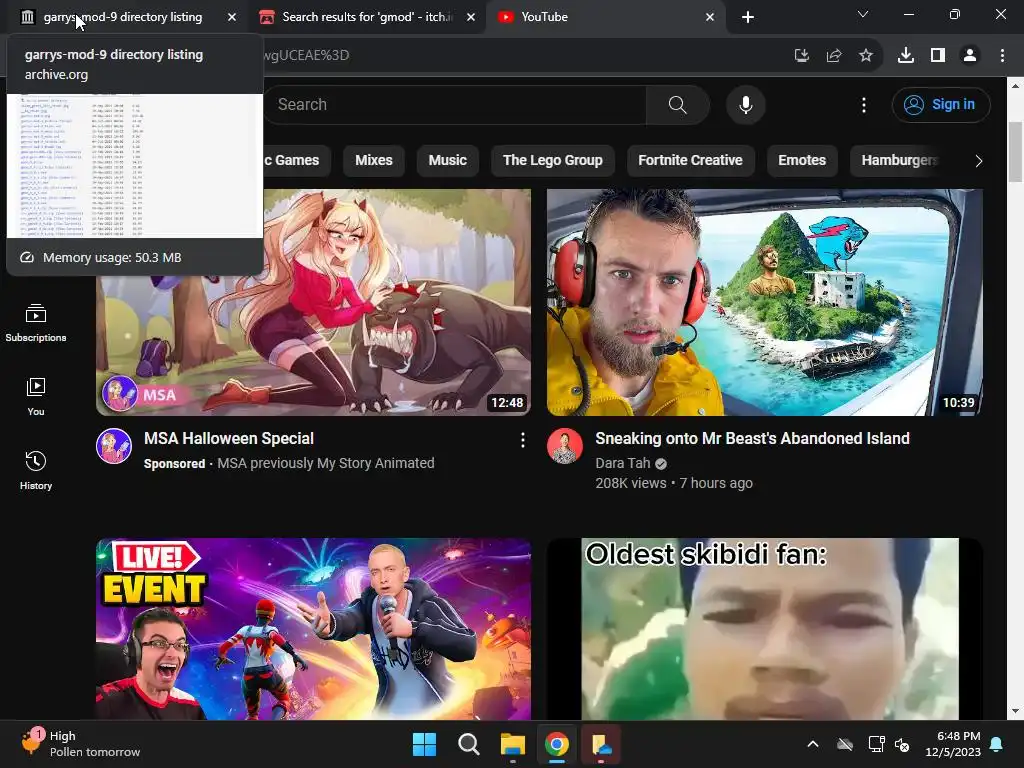1024x768 pixels.
Task: Open the notifications bell icon
Action: (x=997, y=744)
